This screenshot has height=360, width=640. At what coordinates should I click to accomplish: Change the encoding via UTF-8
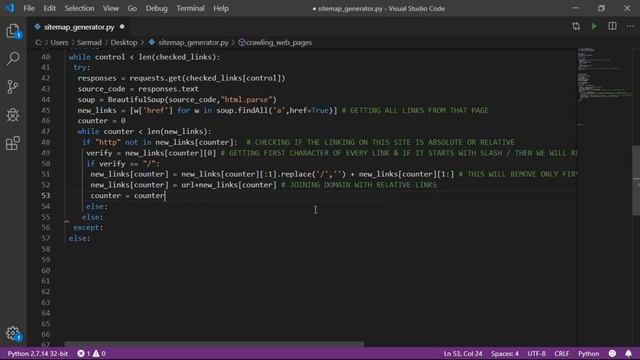[x=536, y=353]
